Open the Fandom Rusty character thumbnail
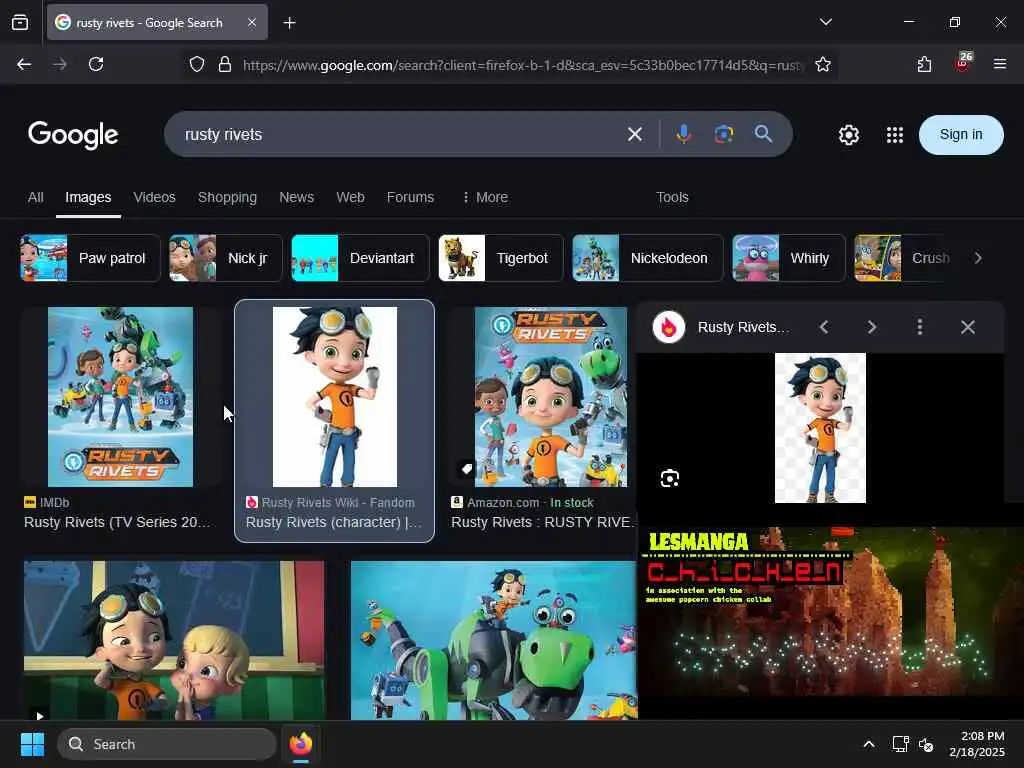This screenshot has width=1024, height=768. tap(334, 396)
